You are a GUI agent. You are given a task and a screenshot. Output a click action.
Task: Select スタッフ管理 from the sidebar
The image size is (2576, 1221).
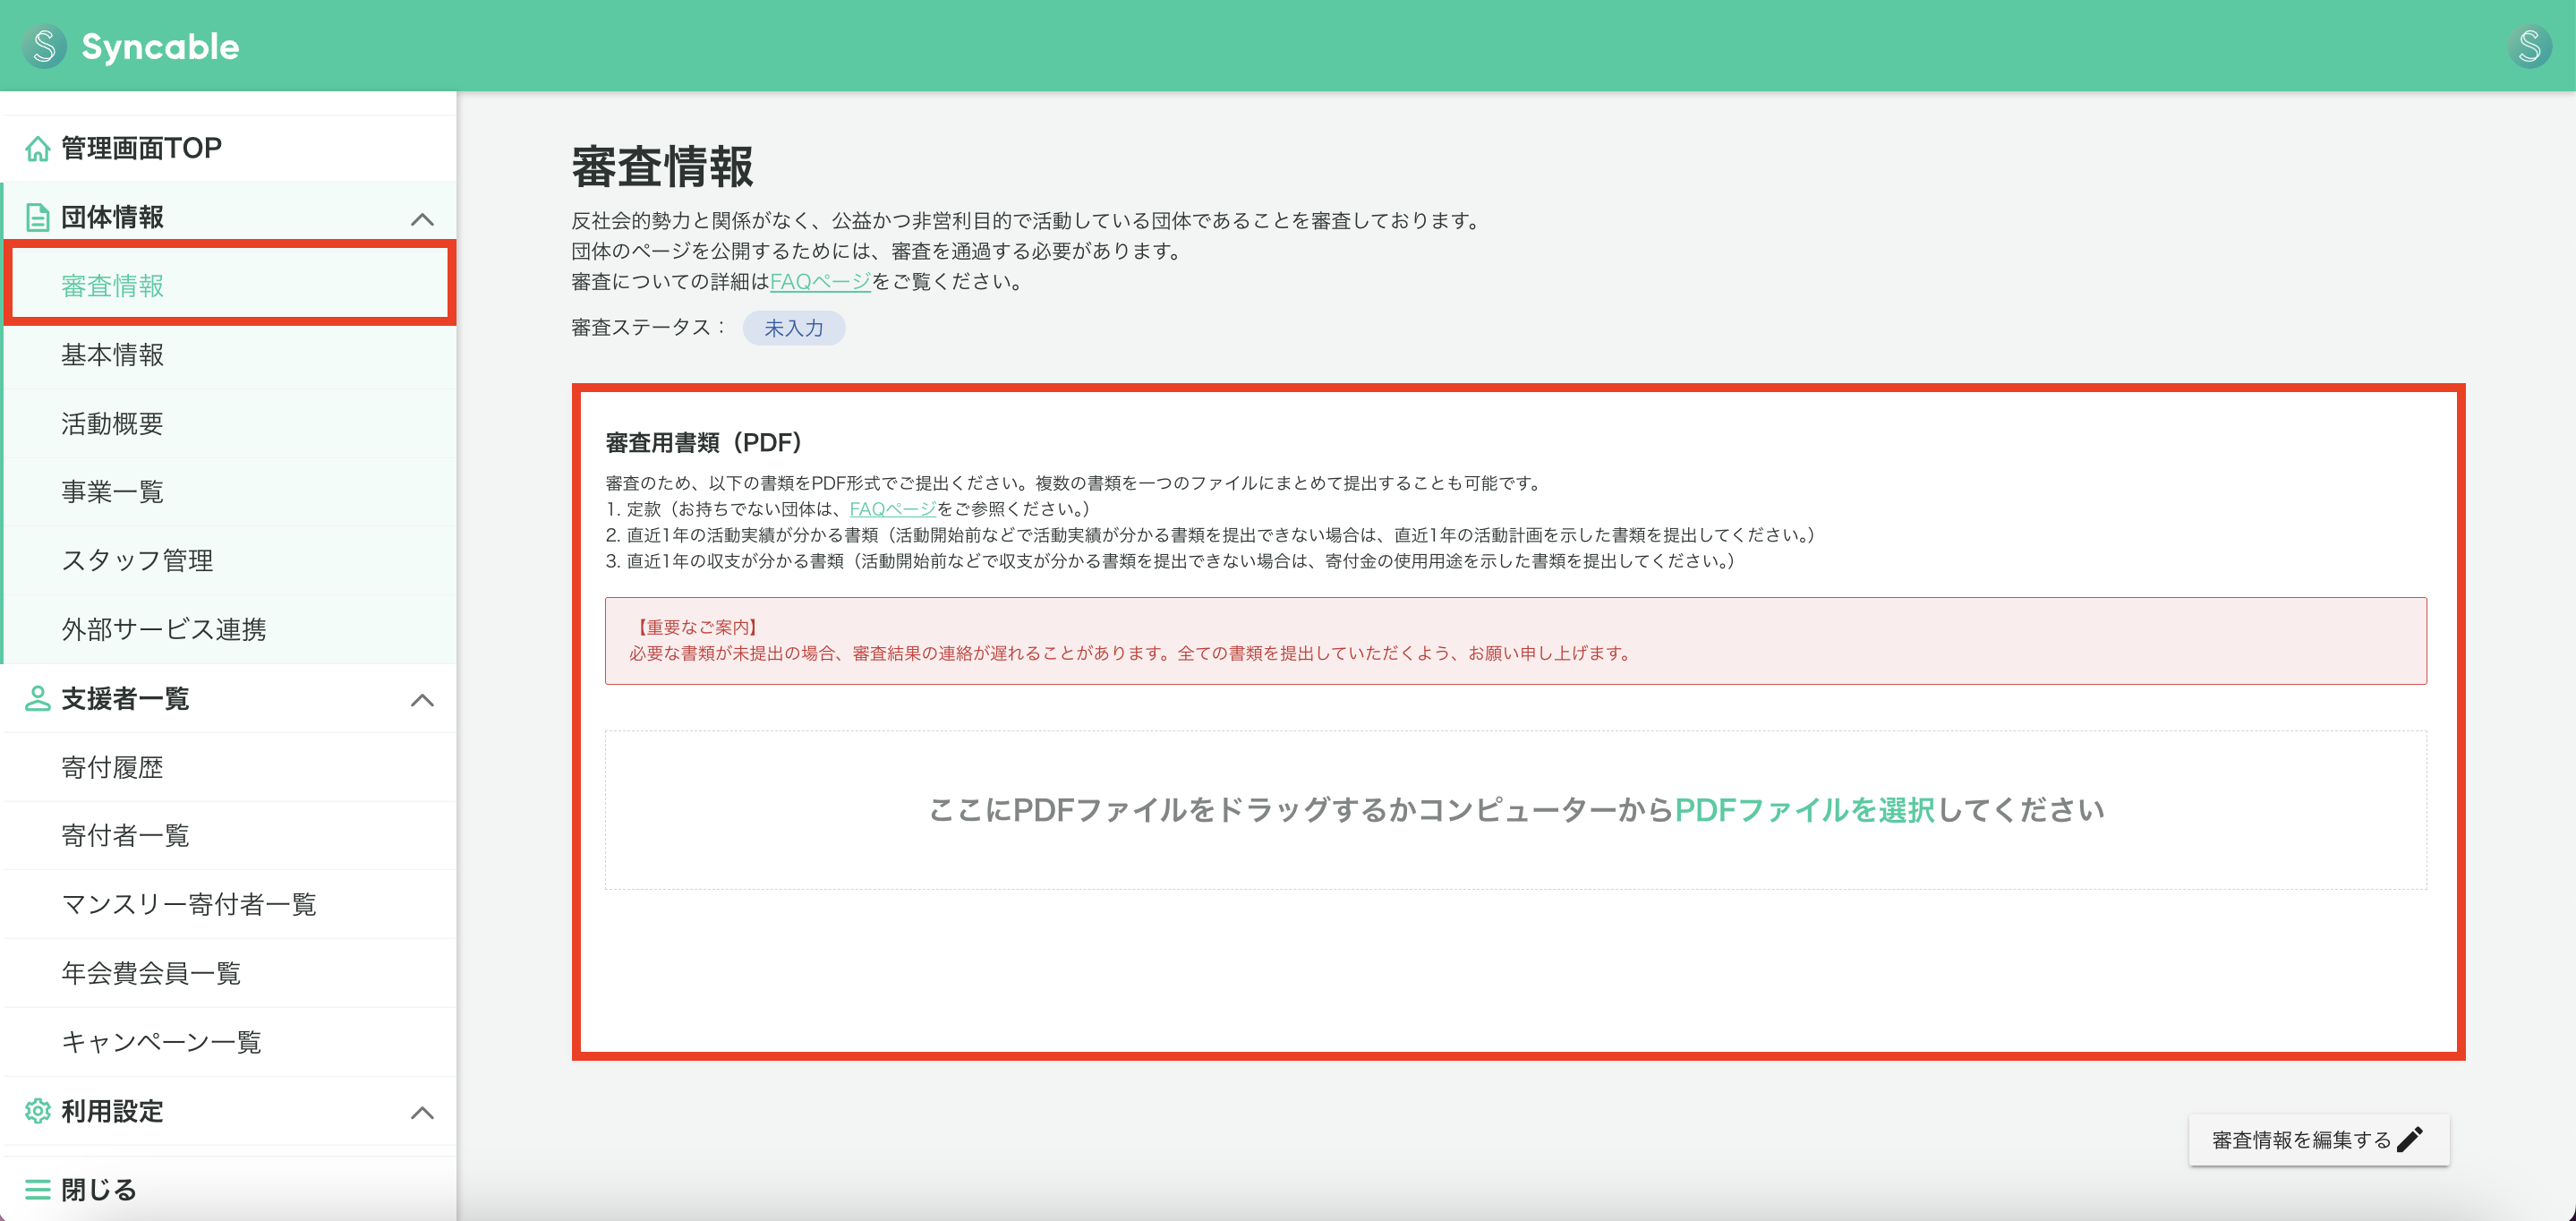(x=136, y=560)
